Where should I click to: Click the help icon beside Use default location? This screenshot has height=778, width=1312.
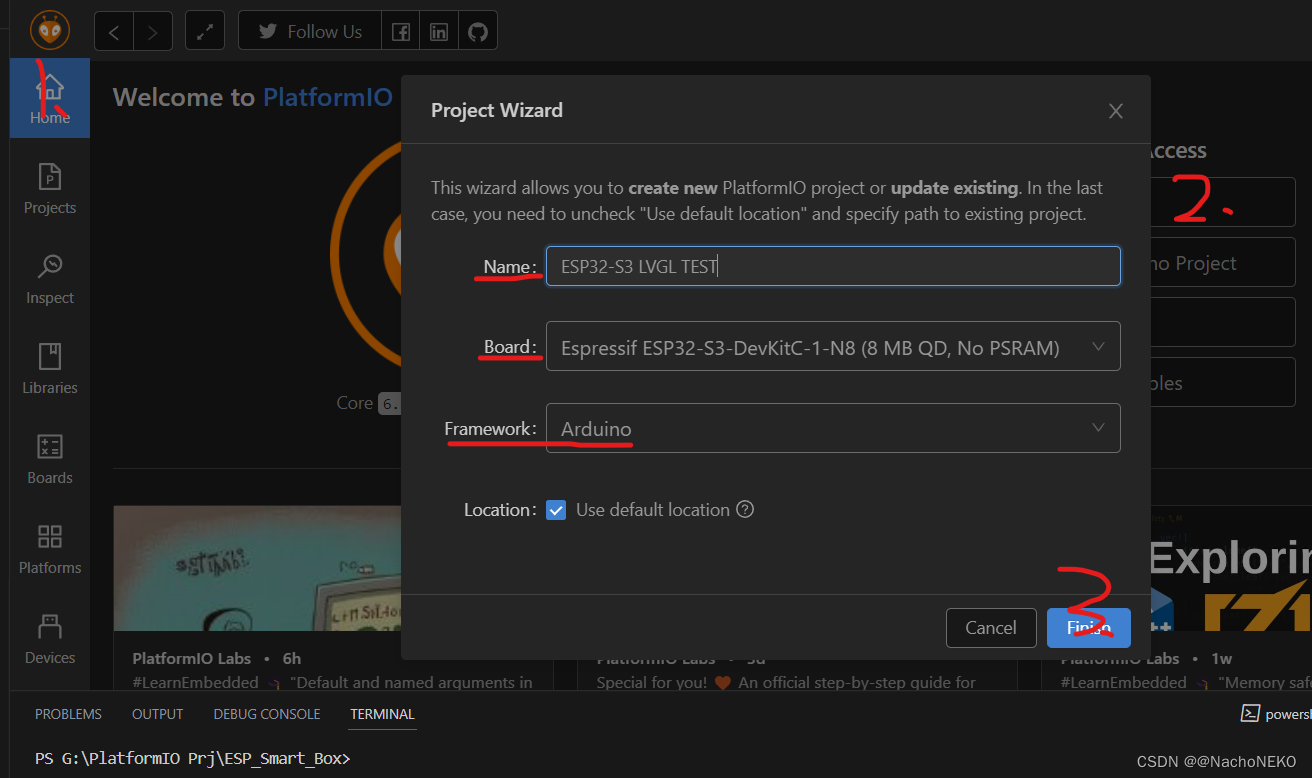pyautogui.click(x=745, y=509)
